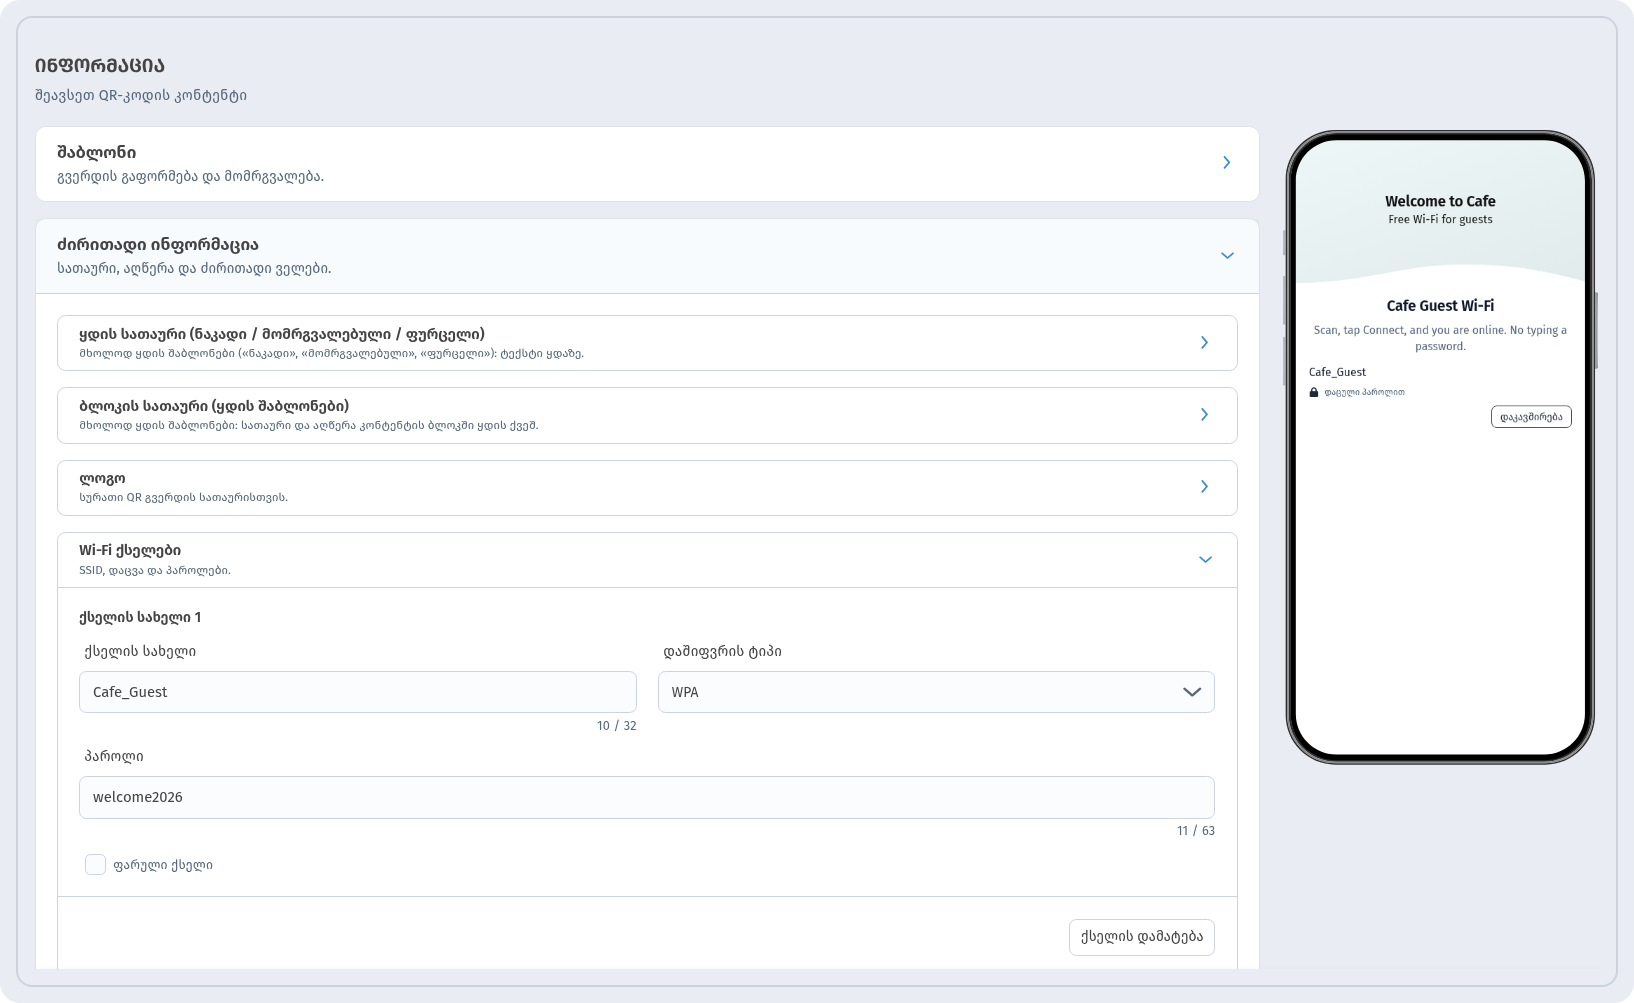Expand the ბლოკის სათაური row chevron
Image resolution: width=1634 pixels, height=1003 pixels.
[1204, 415]
